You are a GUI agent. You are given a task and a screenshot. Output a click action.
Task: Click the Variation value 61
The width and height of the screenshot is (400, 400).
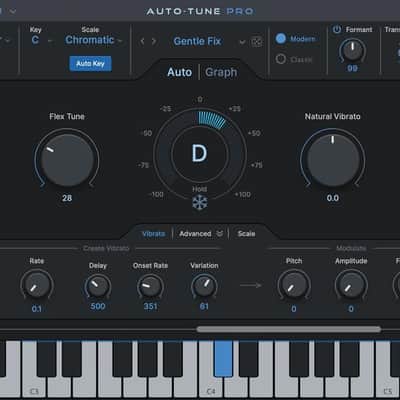(x=204, y=306)
